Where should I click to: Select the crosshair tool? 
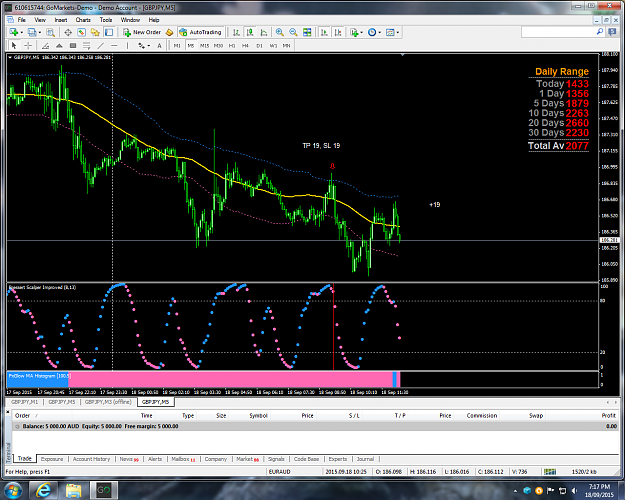28,45
